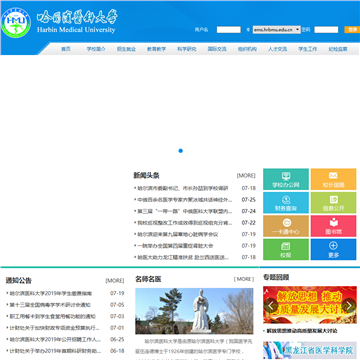Viewport: 360px width, 360px height.
Task: Open 教育教学 navigation menu item
Action: point(156,49)
